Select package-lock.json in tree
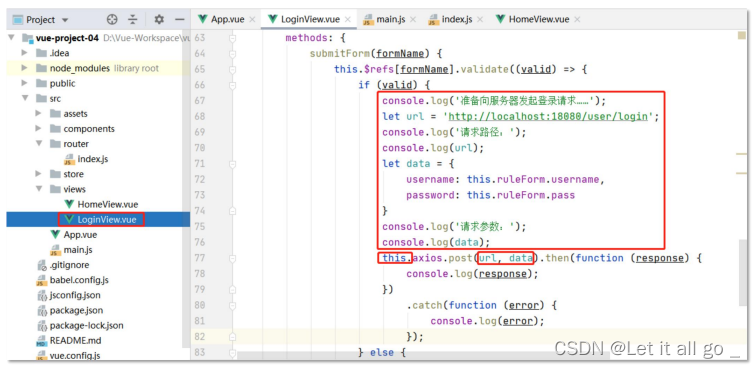This screenshot has width=755, height=368. point(87,325)
